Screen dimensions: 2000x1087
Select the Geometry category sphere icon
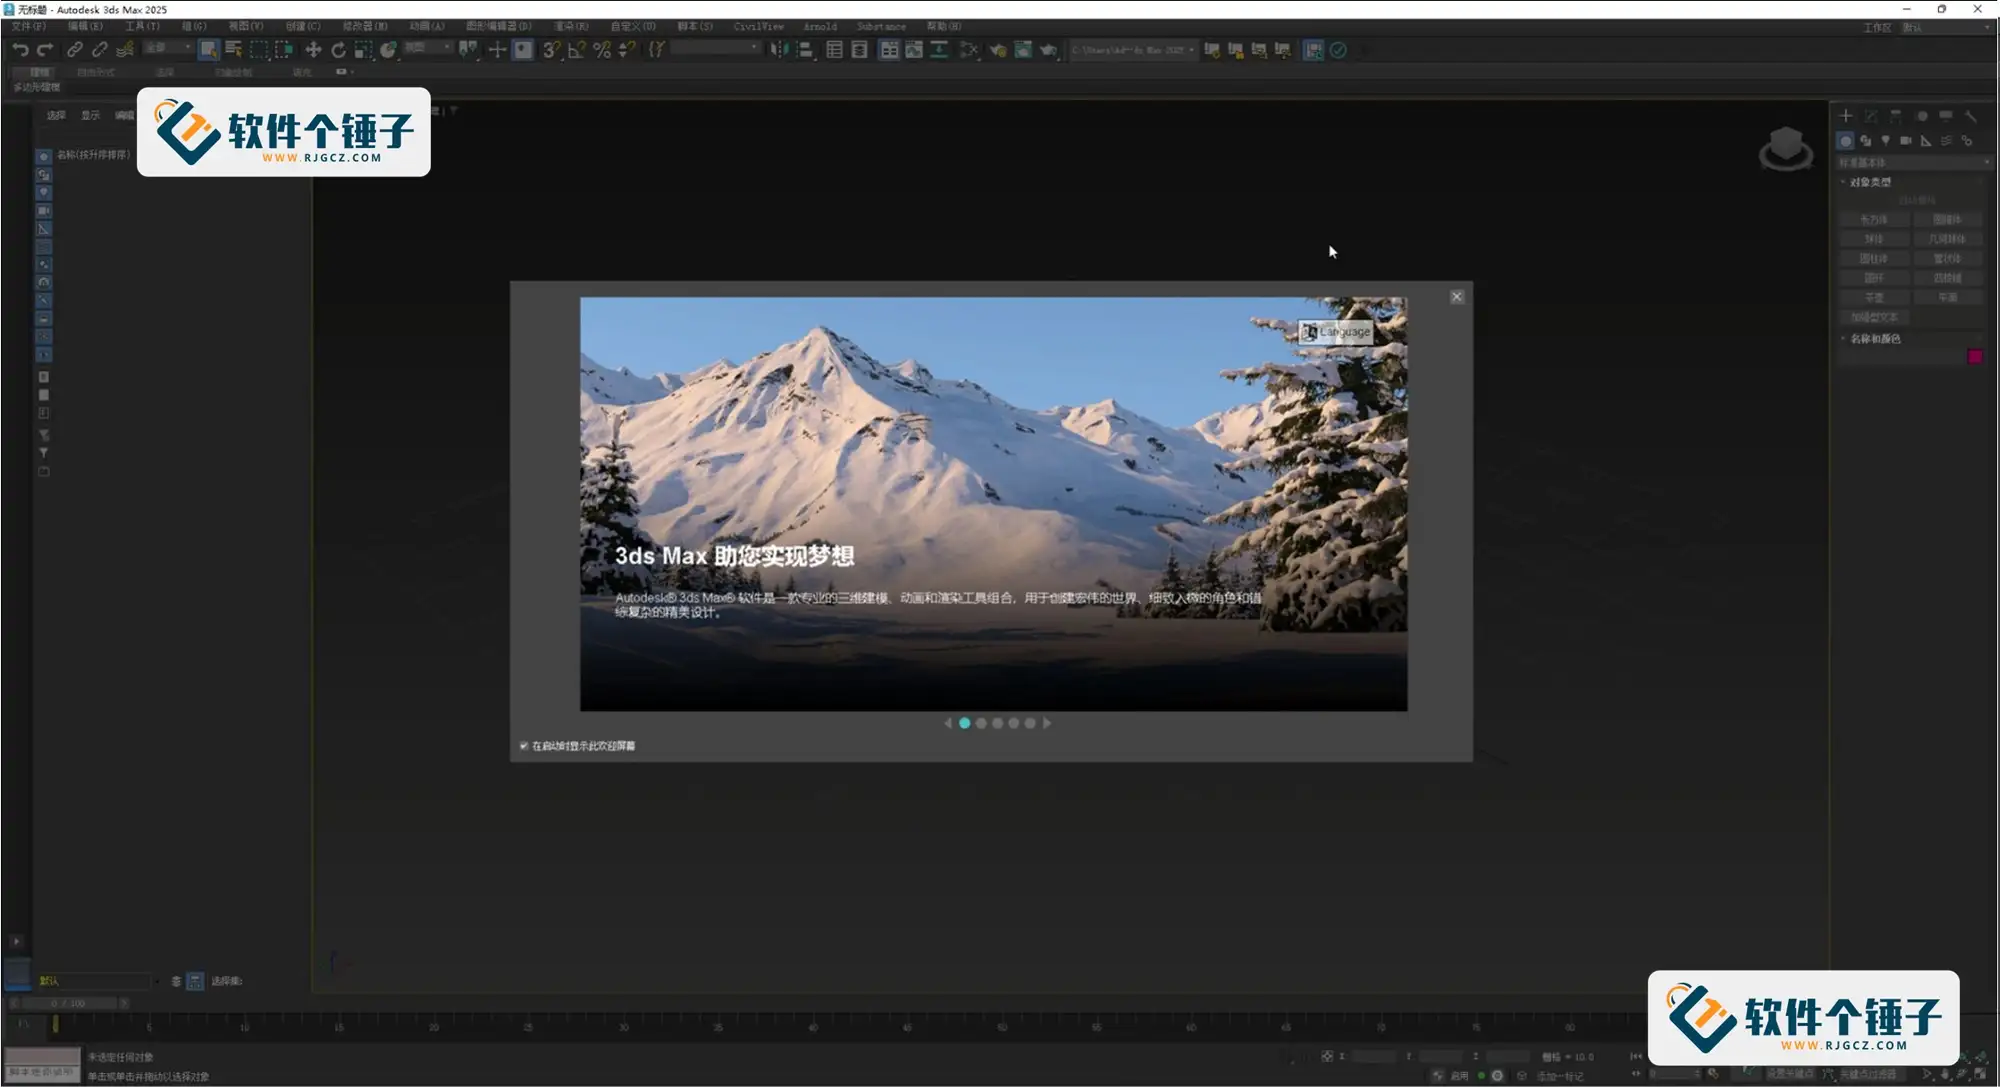point(1846,141)
